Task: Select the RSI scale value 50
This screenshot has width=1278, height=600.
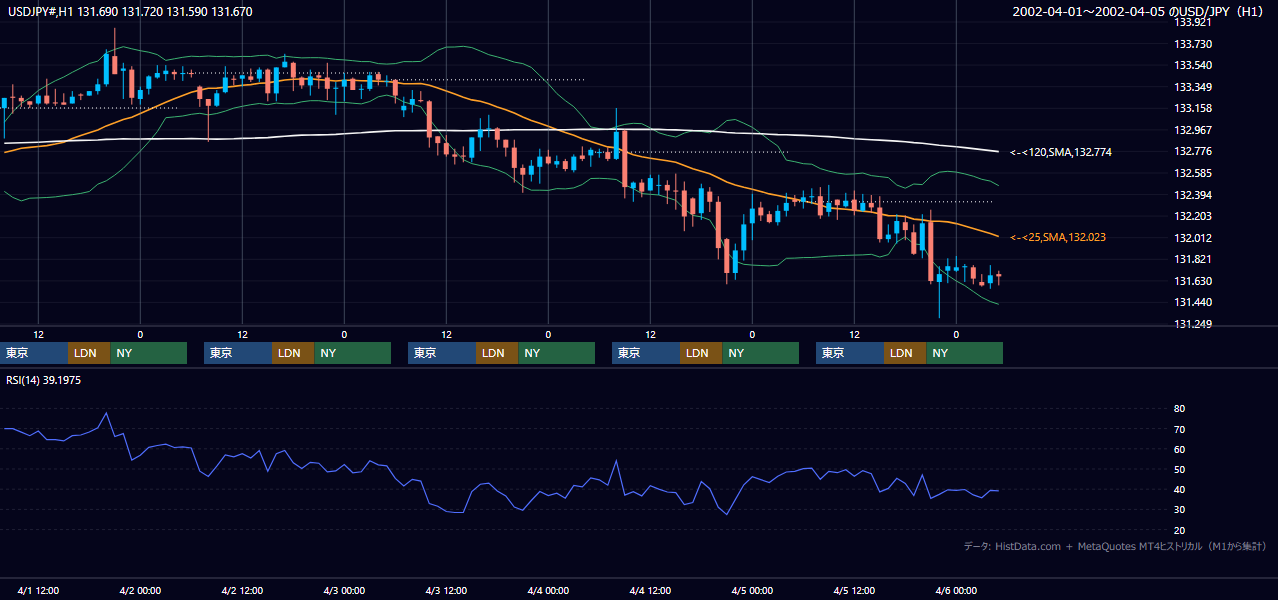Action: point(1180,469)
